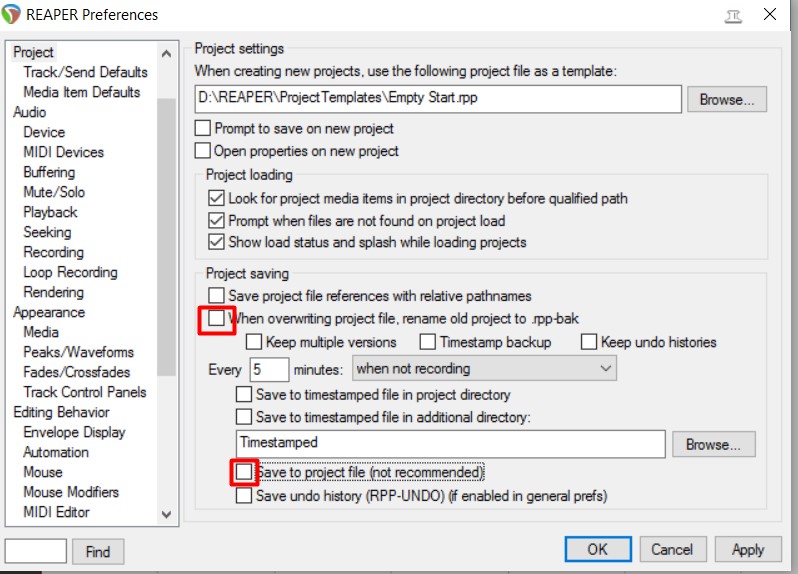This screenshot has width=798, height=574.
Task: Click the Apply button
Action: pyautogui.click(x=748, y=549)
